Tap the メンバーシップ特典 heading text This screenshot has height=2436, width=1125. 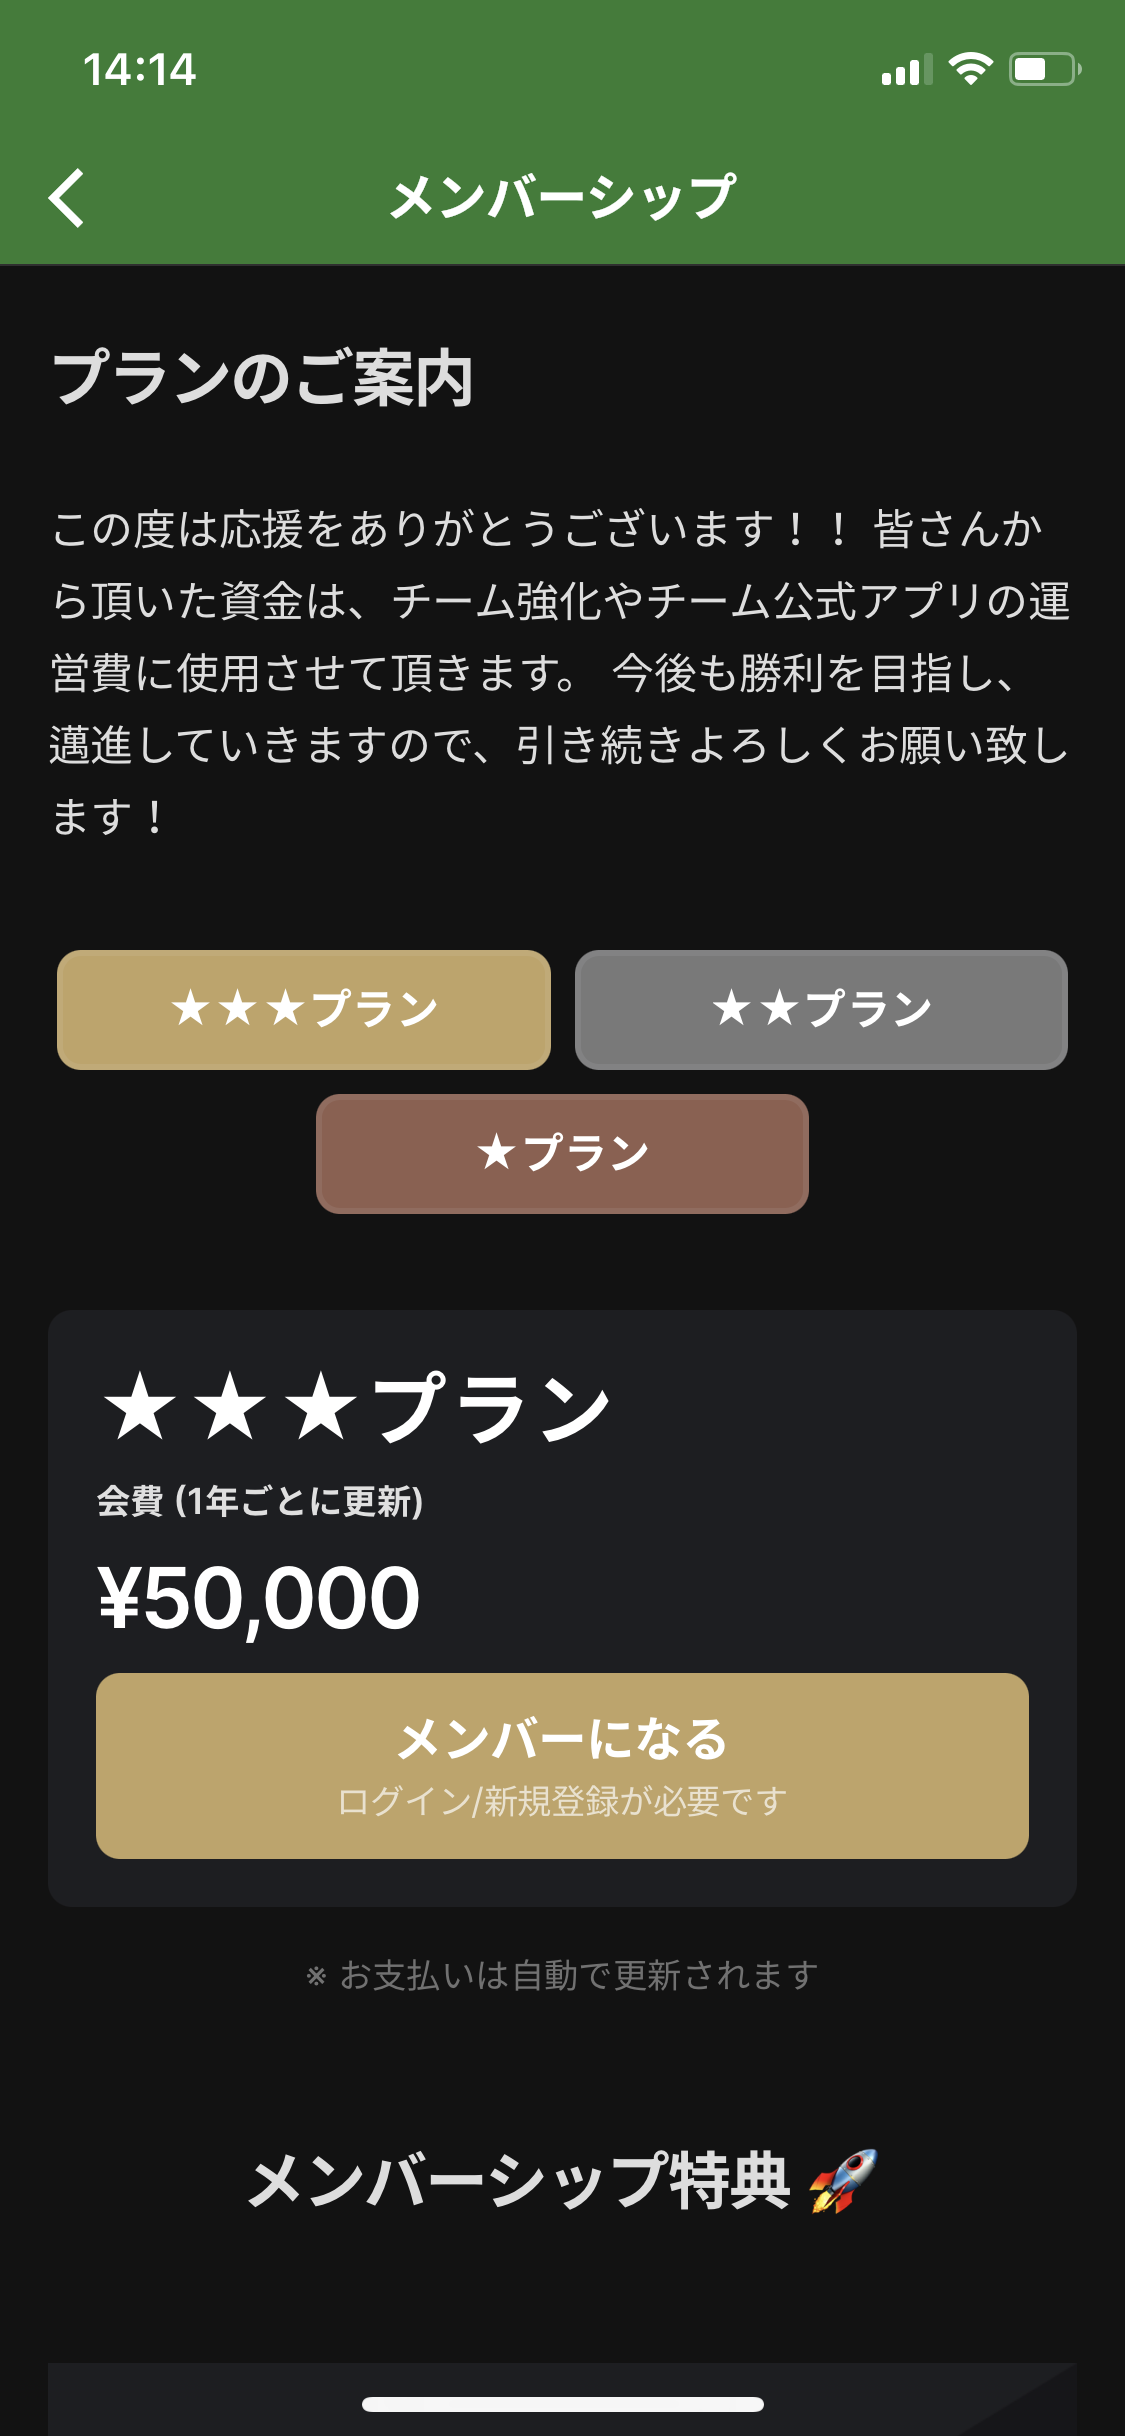click(x=520, y=2181)
